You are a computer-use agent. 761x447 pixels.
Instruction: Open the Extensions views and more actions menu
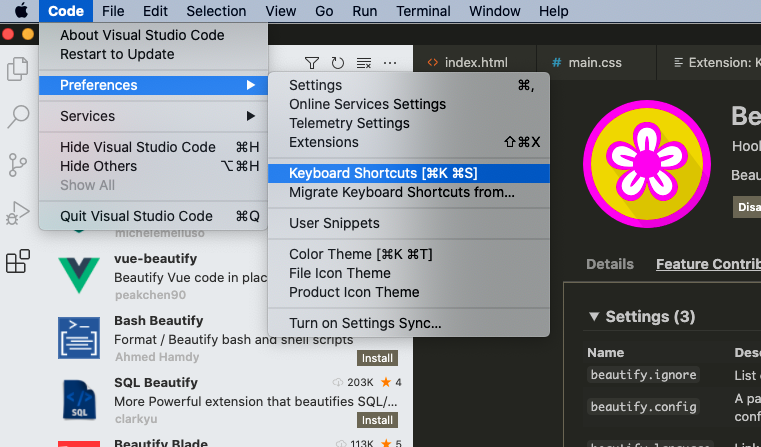(x=390, y=63)
